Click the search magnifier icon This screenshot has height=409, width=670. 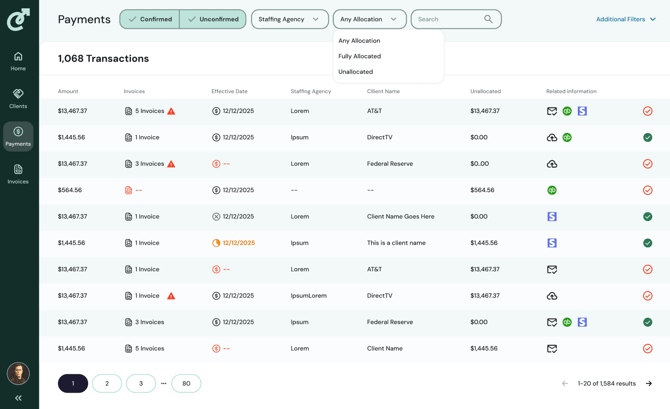(x=488, y=19)
